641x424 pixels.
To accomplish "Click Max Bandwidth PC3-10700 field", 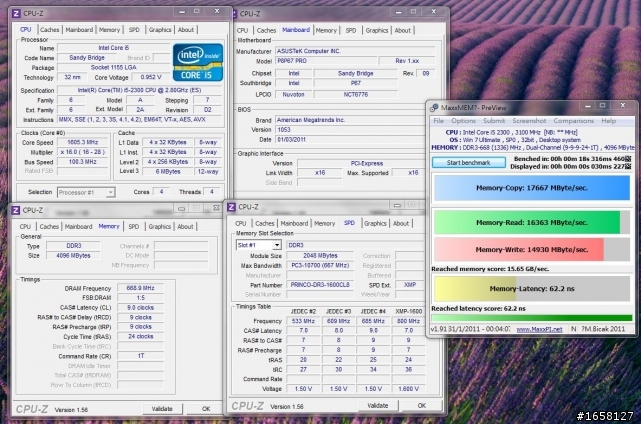I will [320, 265].
